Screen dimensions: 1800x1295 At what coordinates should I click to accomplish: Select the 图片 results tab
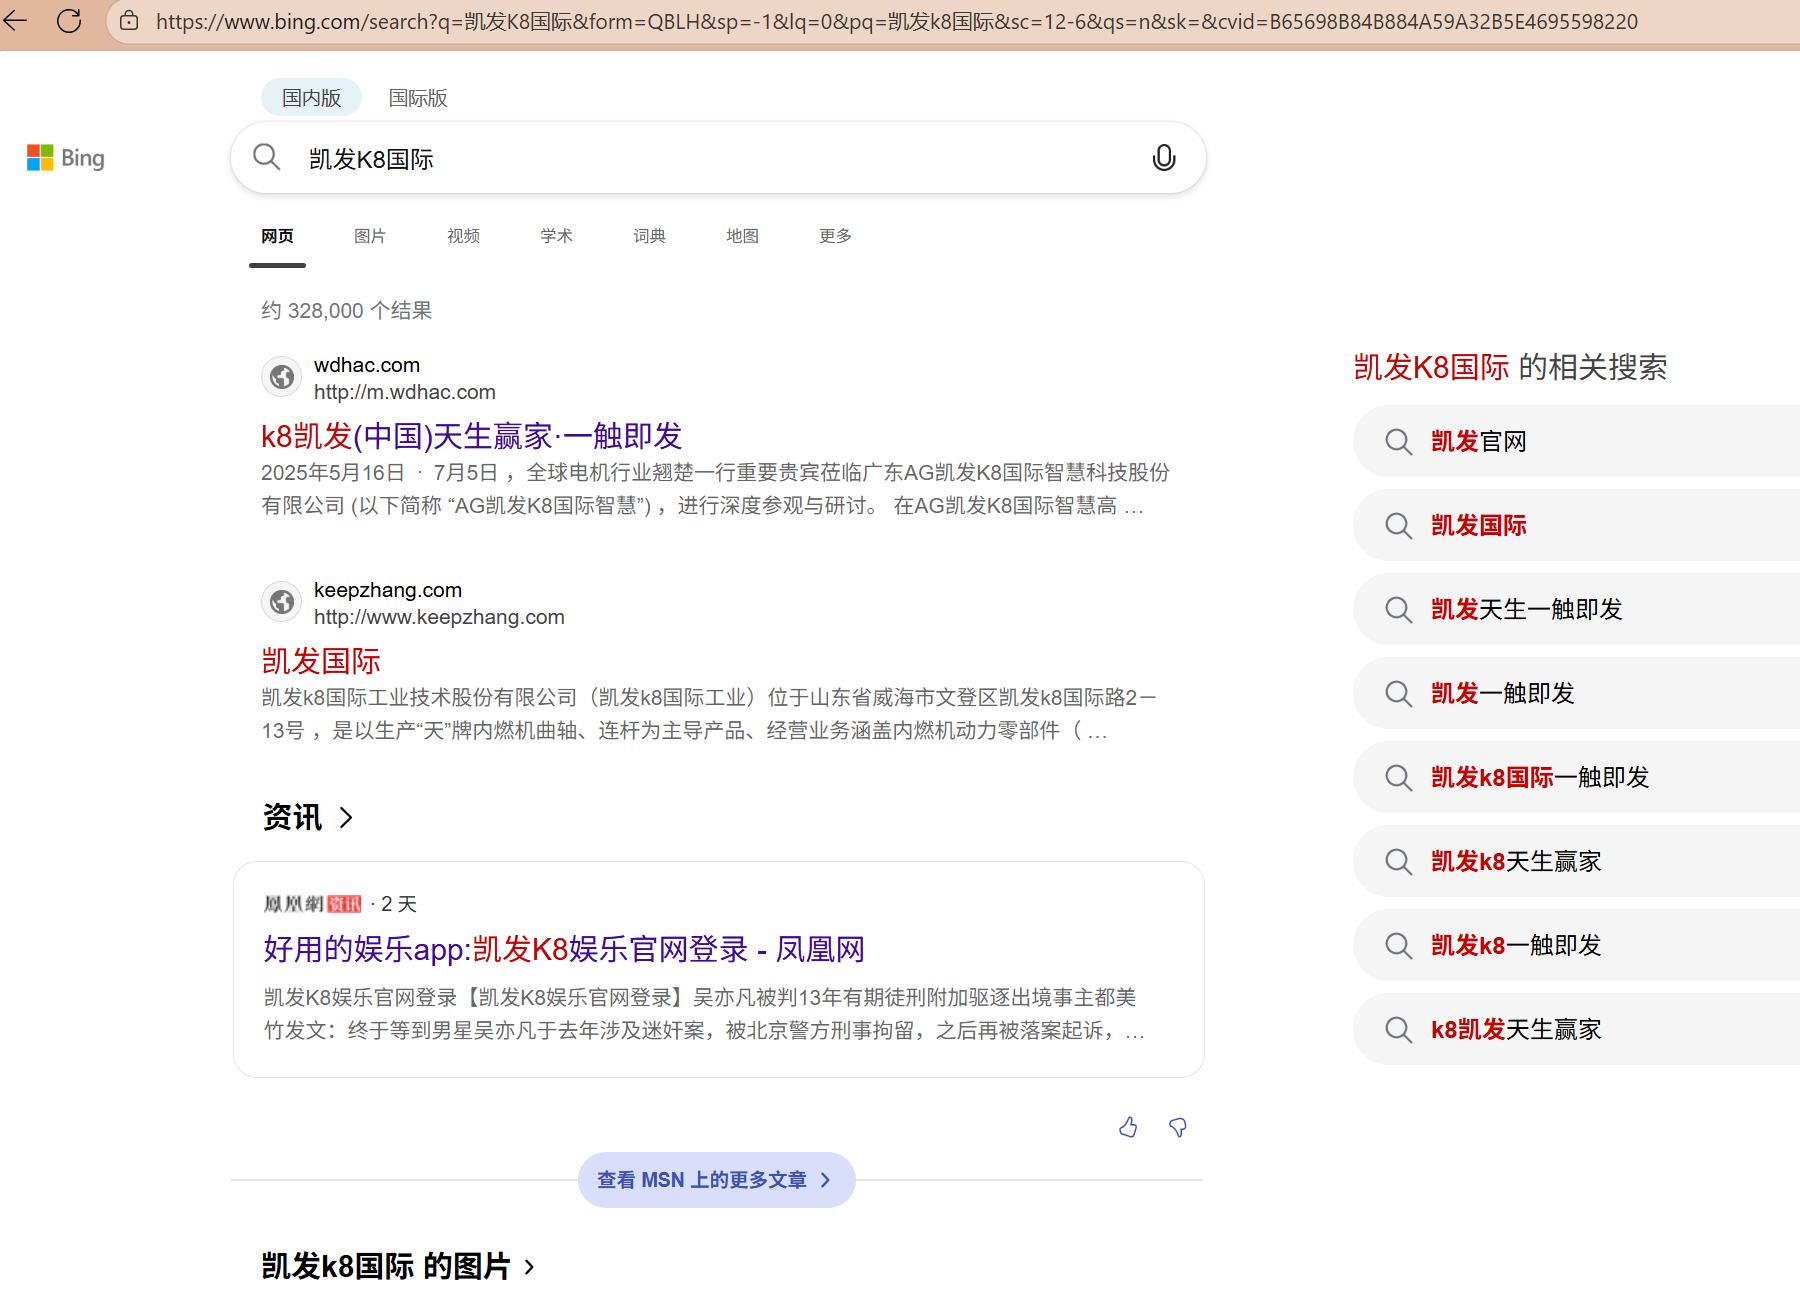tap(370, 236)
